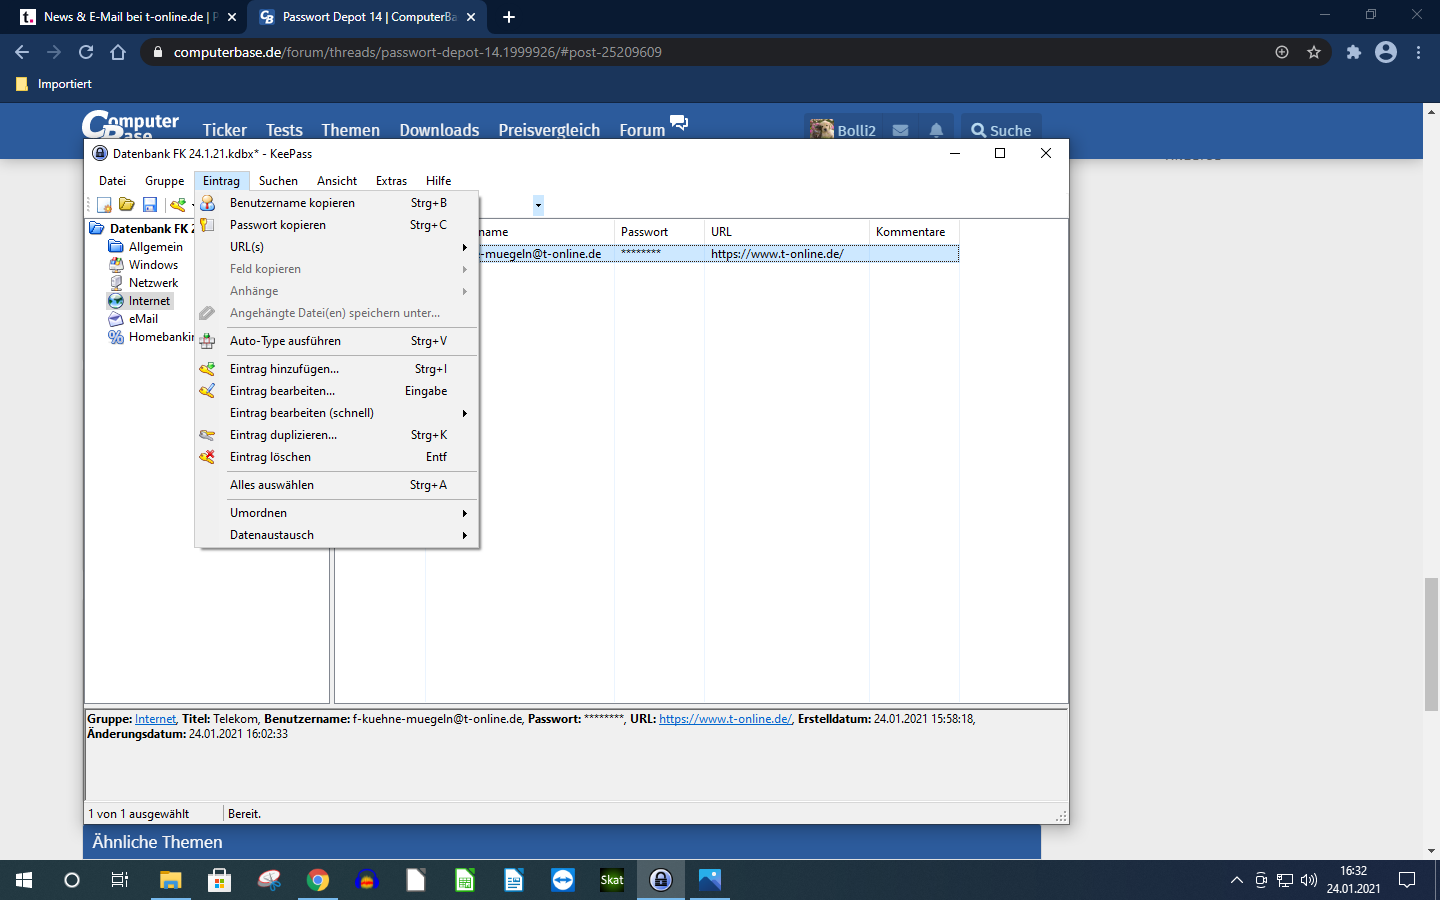This screenshot has width=1440, height=900.
Task: Click the Windows group icon in the tree
Action: (116, 265)
